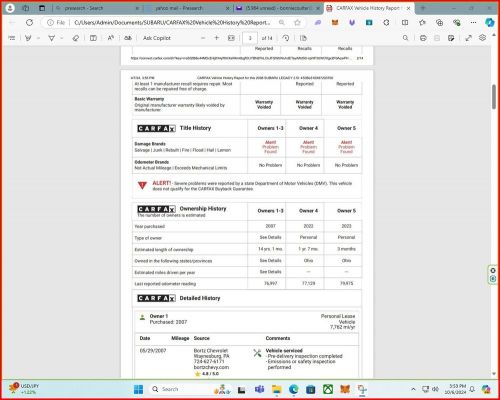Open PDF viewer settings gear

[482, 38]
